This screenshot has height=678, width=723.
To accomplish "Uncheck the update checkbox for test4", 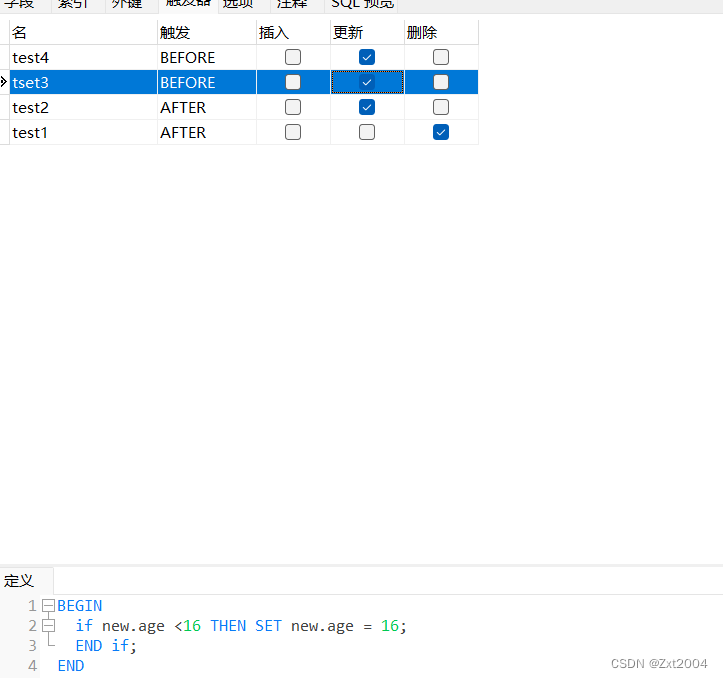I will [x=367, y=57].
